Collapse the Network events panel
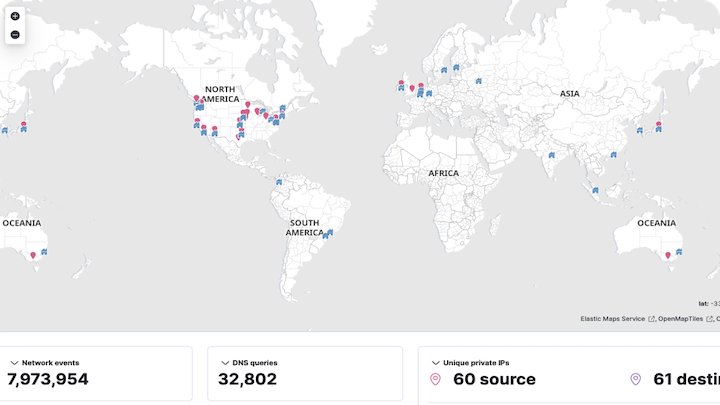This screenshot has height=405, width=720. pos(15,362)
